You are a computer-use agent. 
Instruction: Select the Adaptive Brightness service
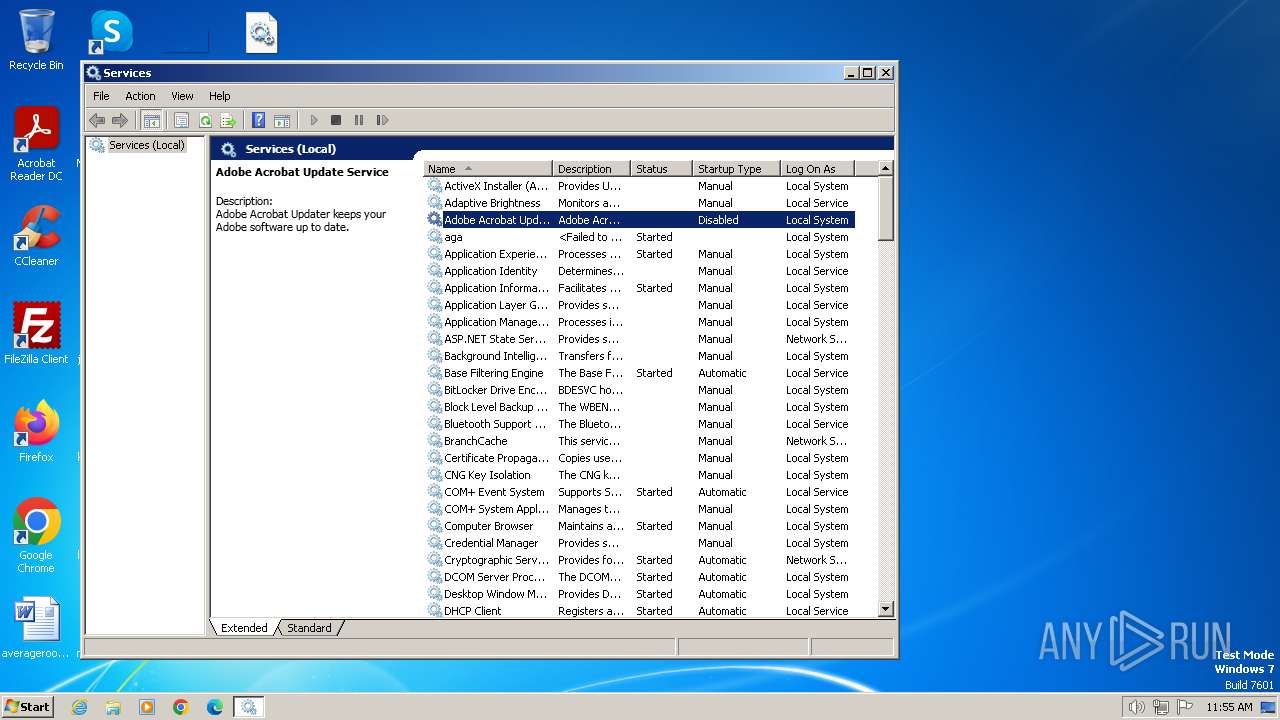tap(639, 203)
